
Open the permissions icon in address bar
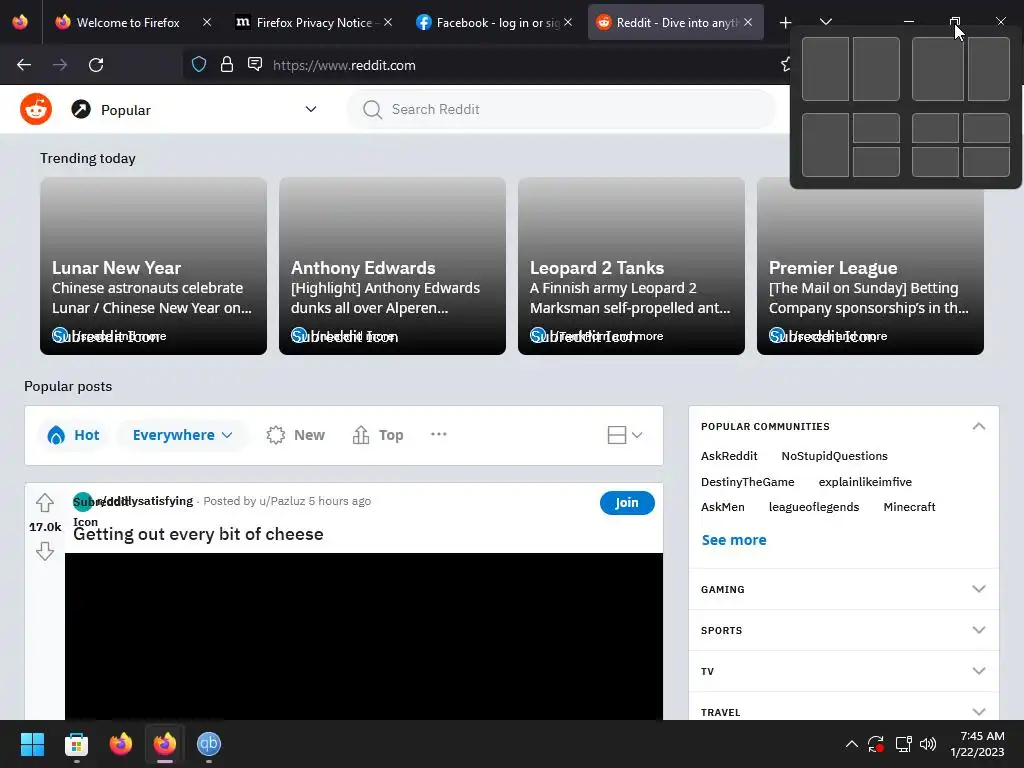[255, 64]
